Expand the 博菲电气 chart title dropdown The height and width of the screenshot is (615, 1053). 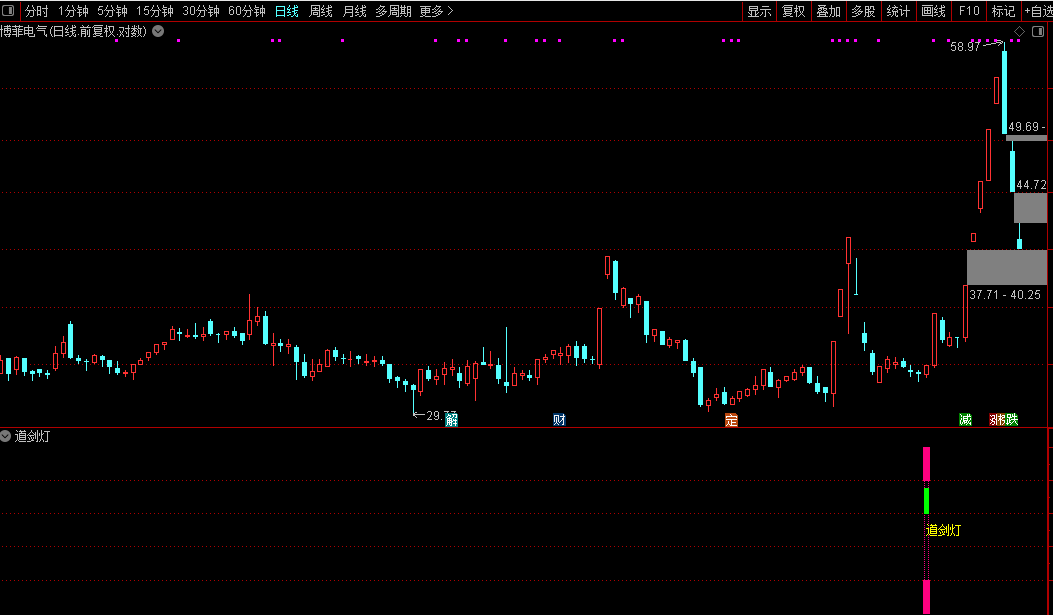(158, 31)
